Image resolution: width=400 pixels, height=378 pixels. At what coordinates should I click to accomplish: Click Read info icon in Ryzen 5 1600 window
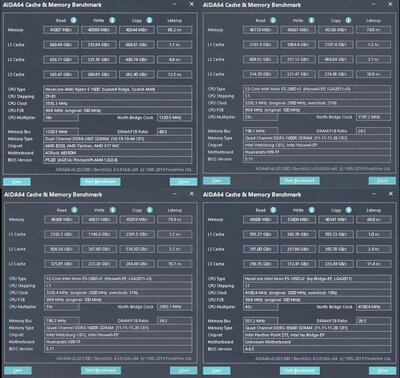[x=73, y=20]
